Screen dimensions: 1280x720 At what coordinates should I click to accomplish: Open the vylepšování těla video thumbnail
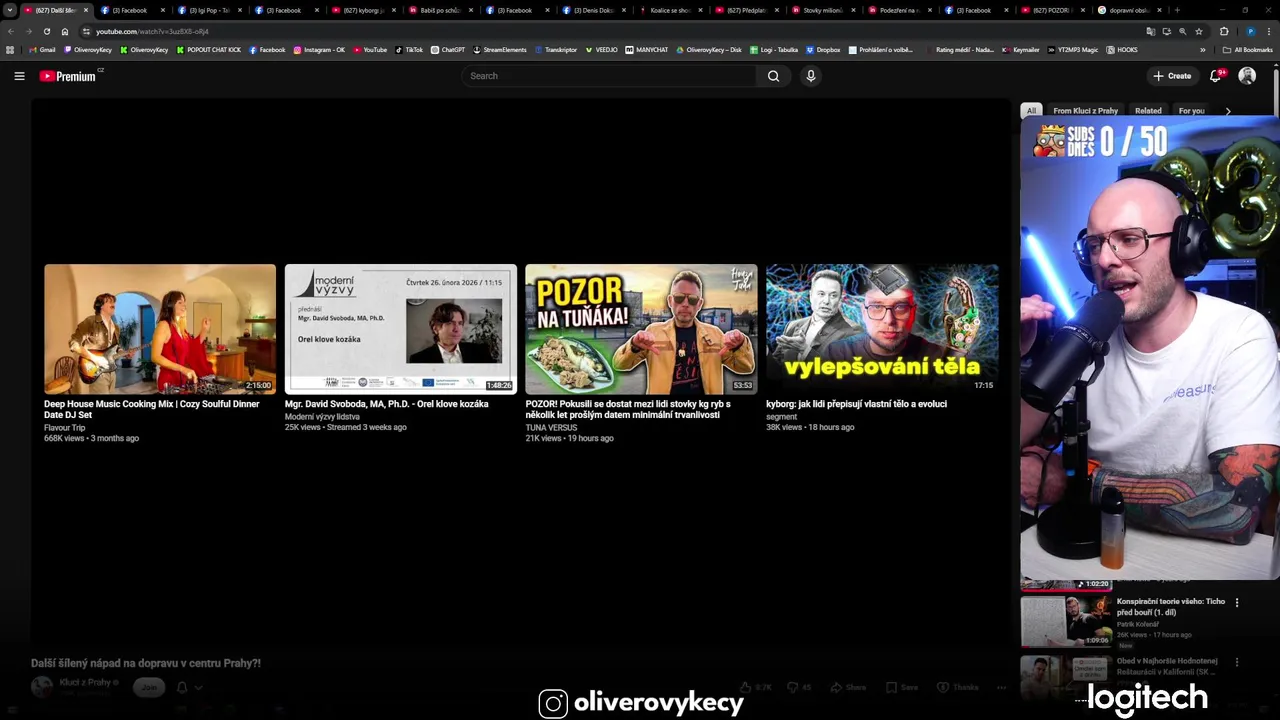coord(882,329)
